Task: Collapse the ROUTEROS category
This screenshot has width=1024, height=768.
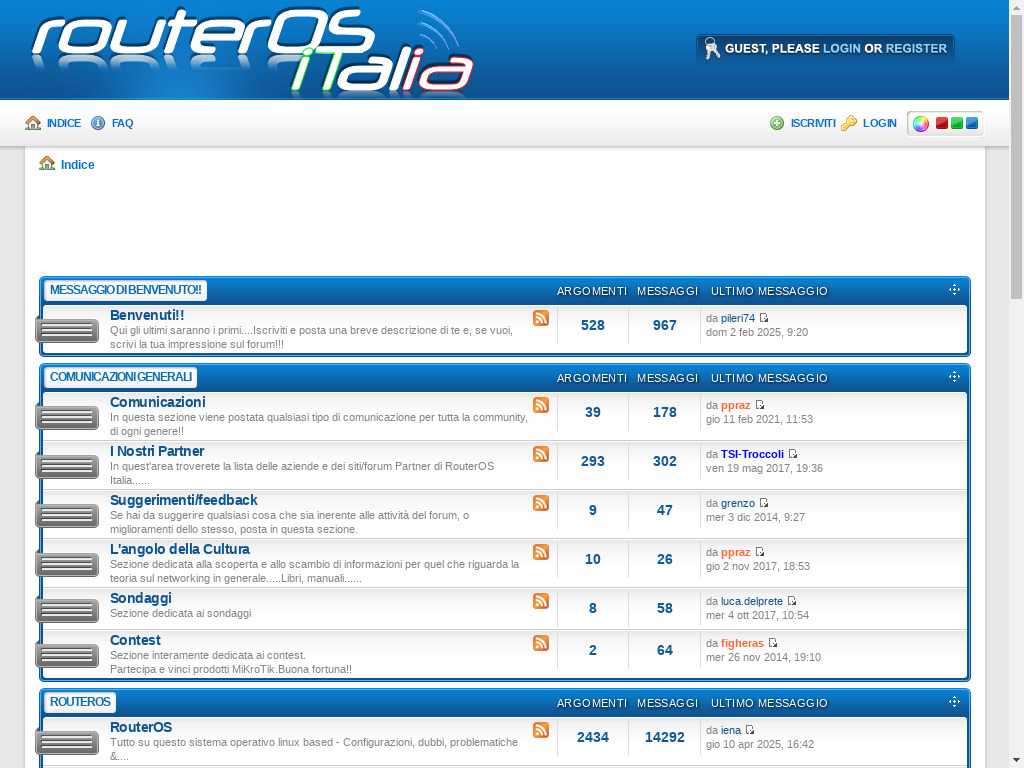Action: 954,701
